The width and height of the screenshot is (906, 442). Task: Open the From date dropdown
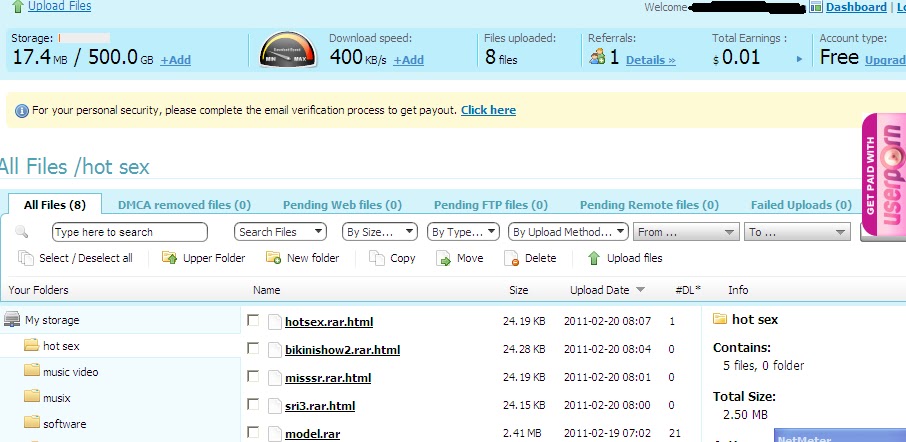point(686,232)
